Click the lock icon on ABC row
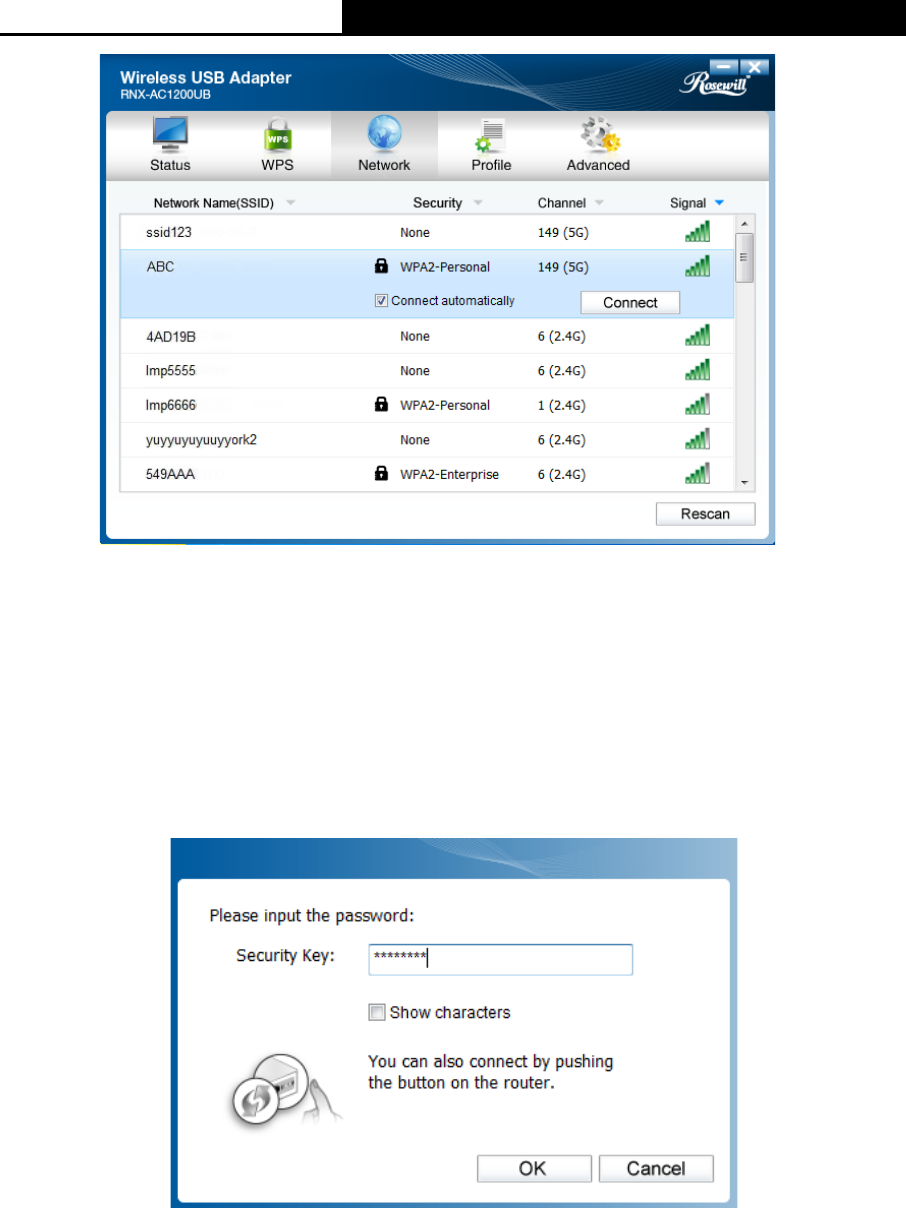The image size is (906, 1208). (x=380, y=267)
